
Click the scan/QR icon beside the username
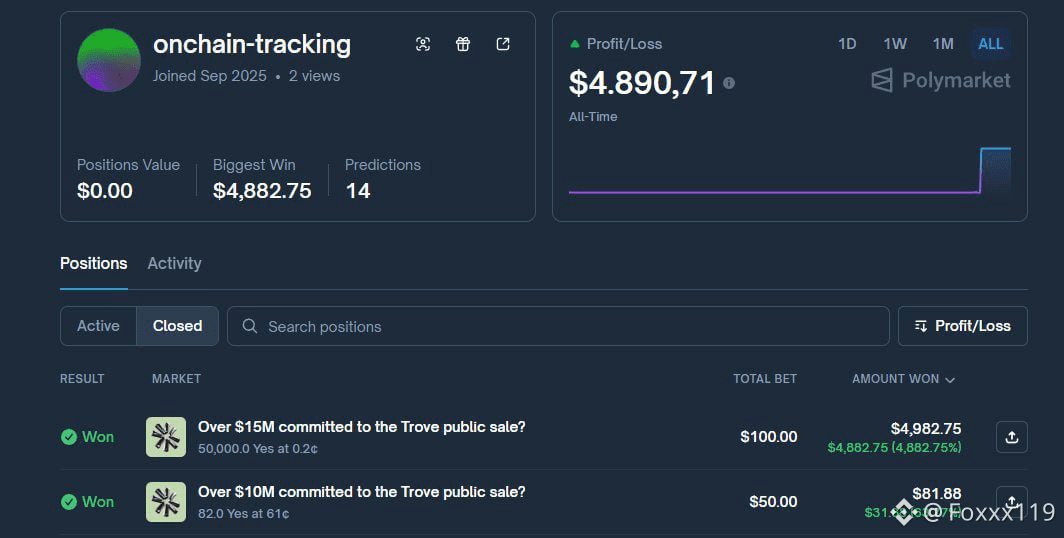tap(423, 44)
